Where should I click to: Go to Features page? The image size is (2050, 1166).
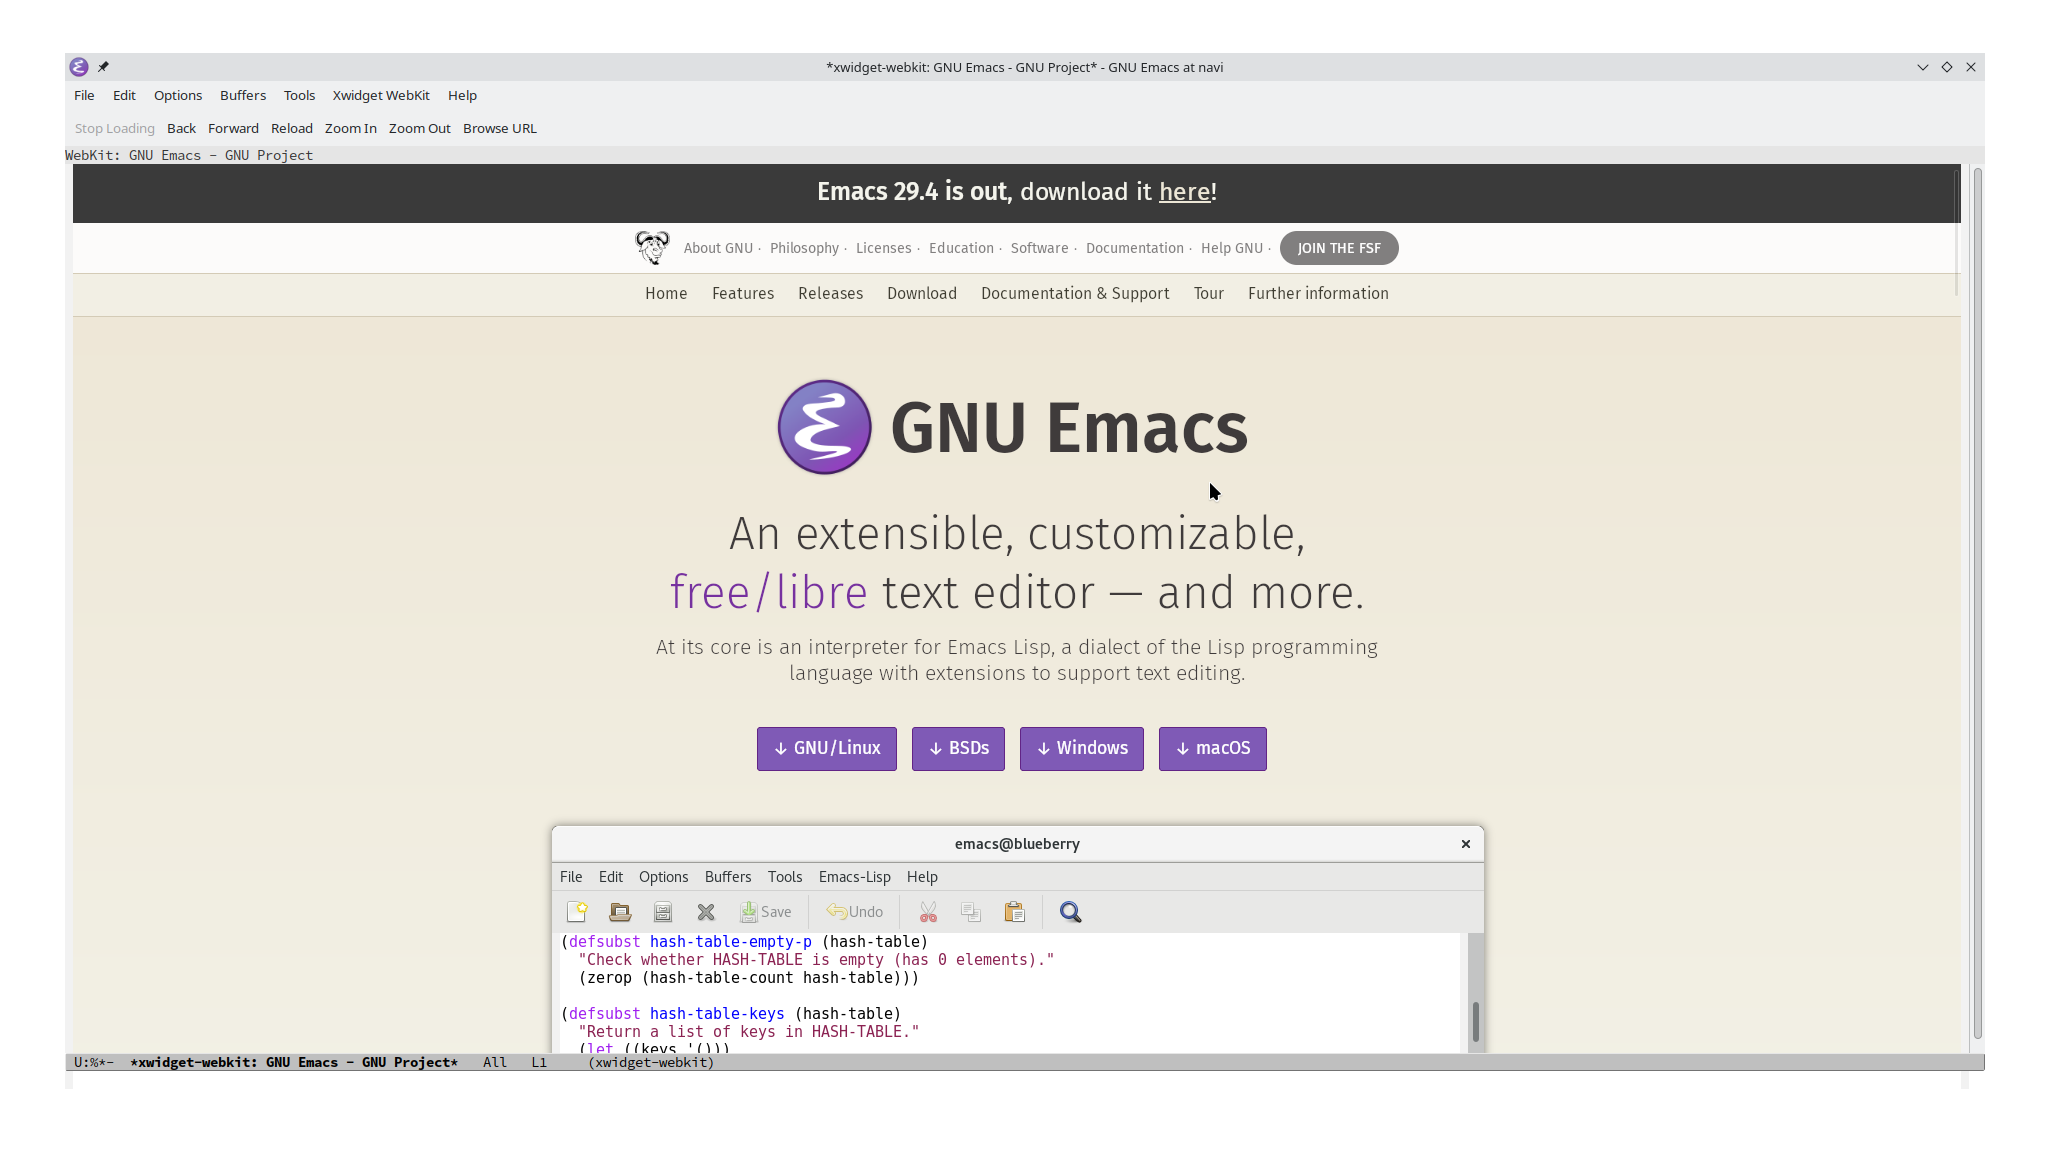coord(743,293)
